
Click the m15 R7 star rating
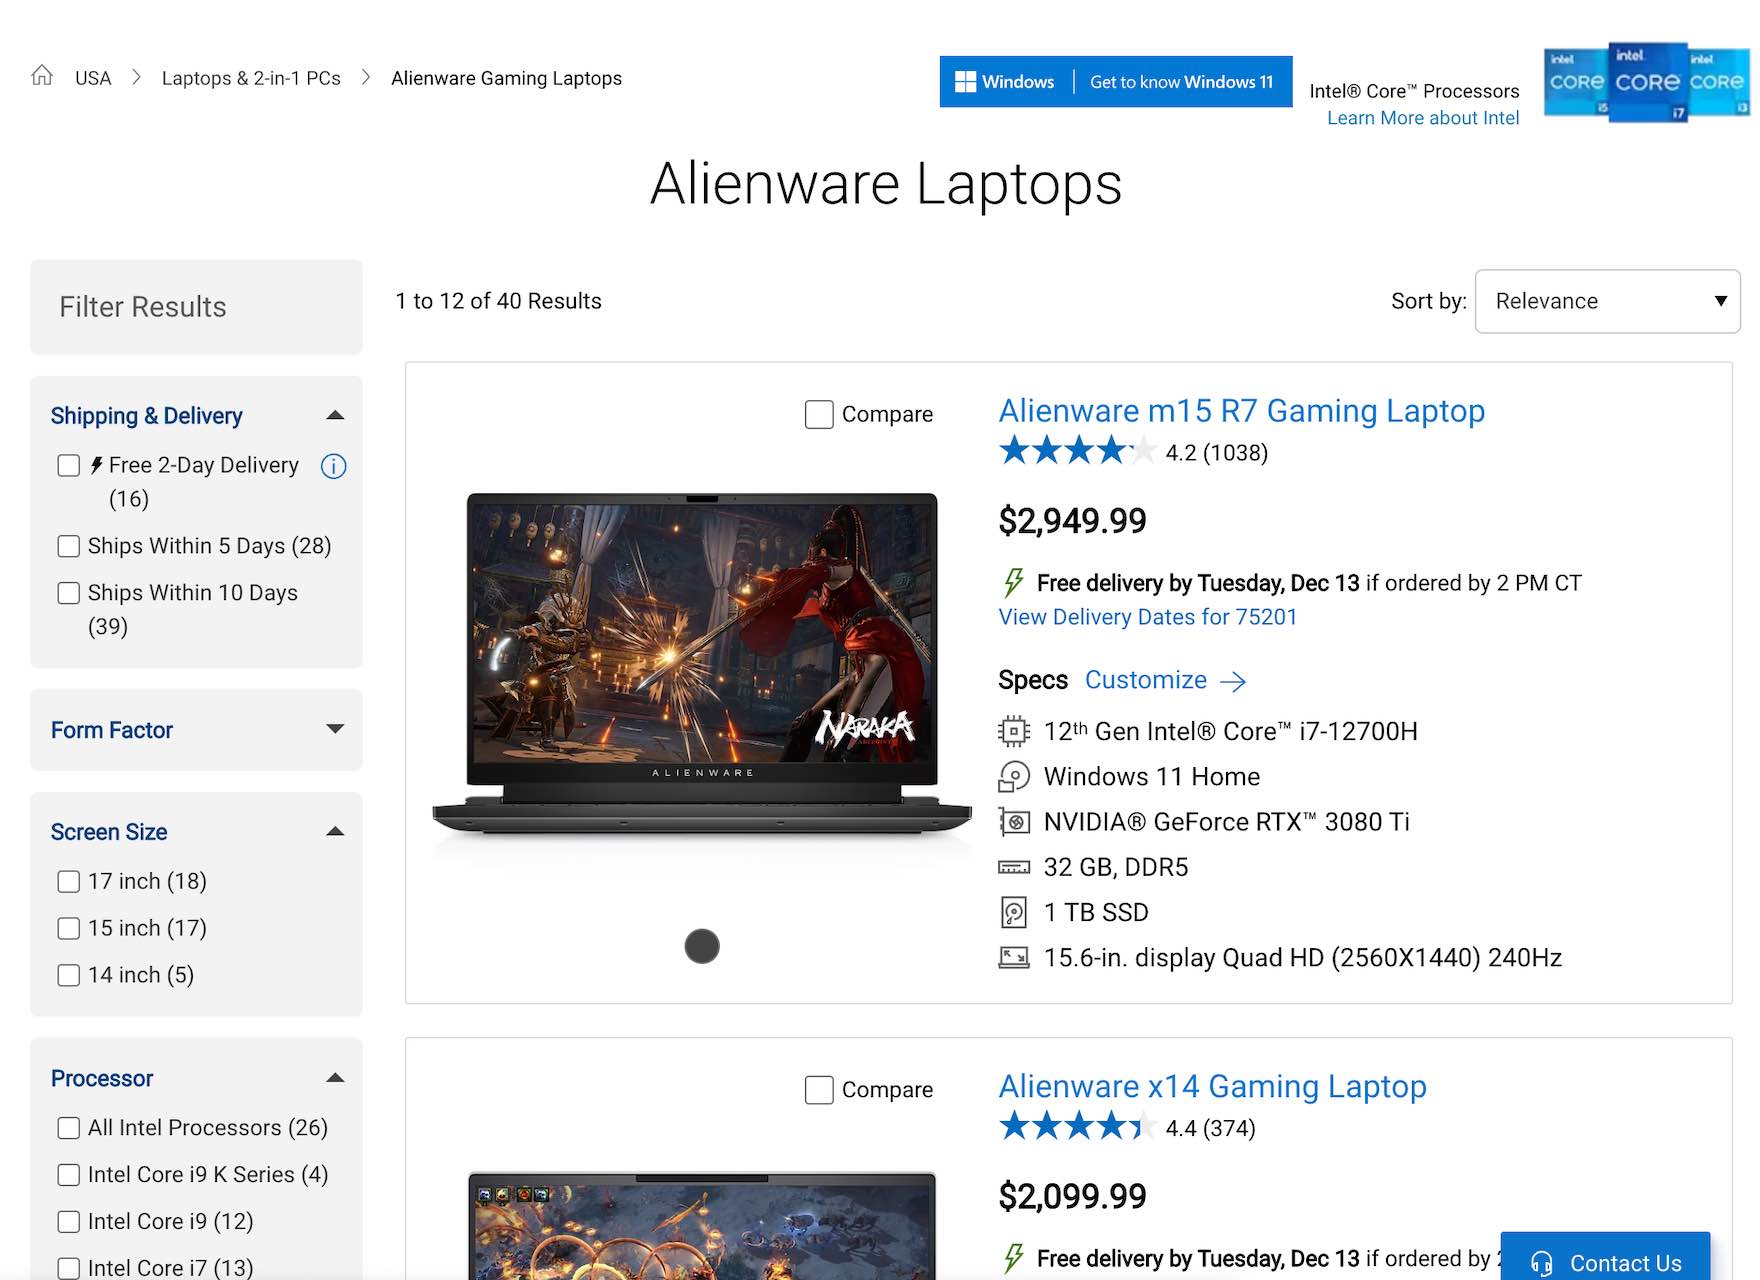tap(1076, 452)
